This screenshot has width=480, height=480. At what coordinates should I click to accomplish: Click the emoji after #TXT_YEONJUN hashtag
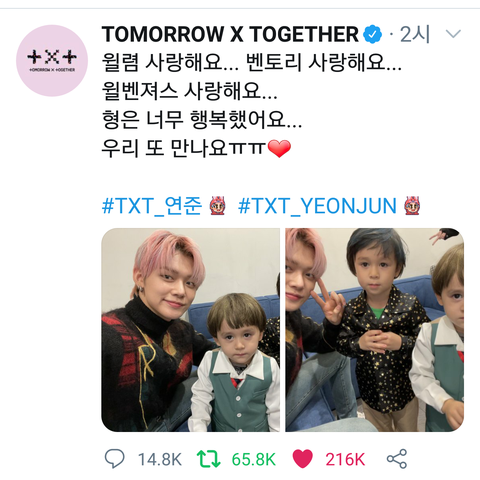pyautogui.click(x=412, y=206)
